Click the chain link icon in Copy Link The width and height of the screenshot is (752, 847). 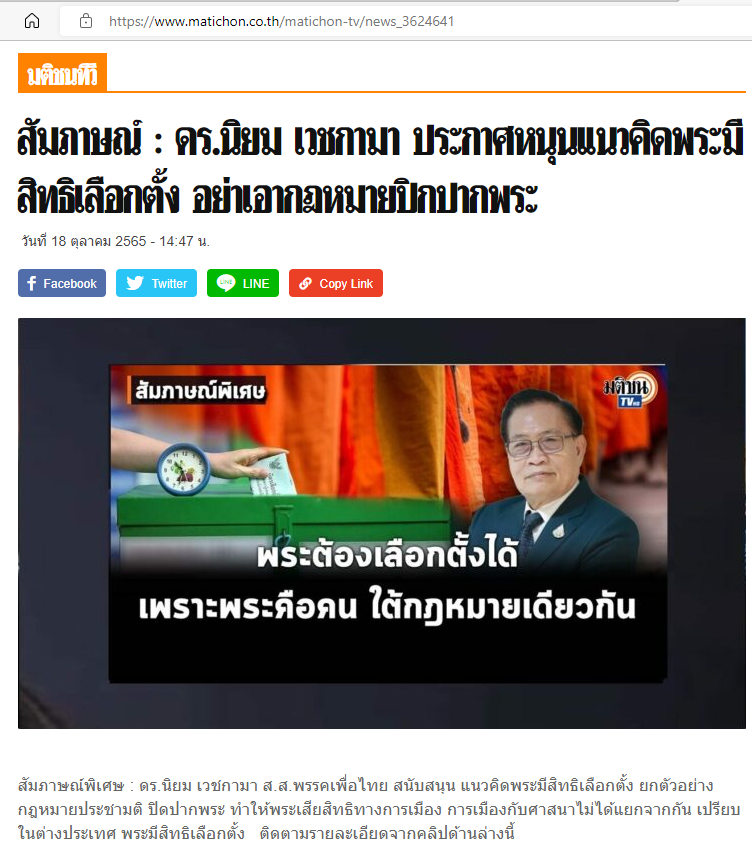pyautogui.click(x=305, y=283)
